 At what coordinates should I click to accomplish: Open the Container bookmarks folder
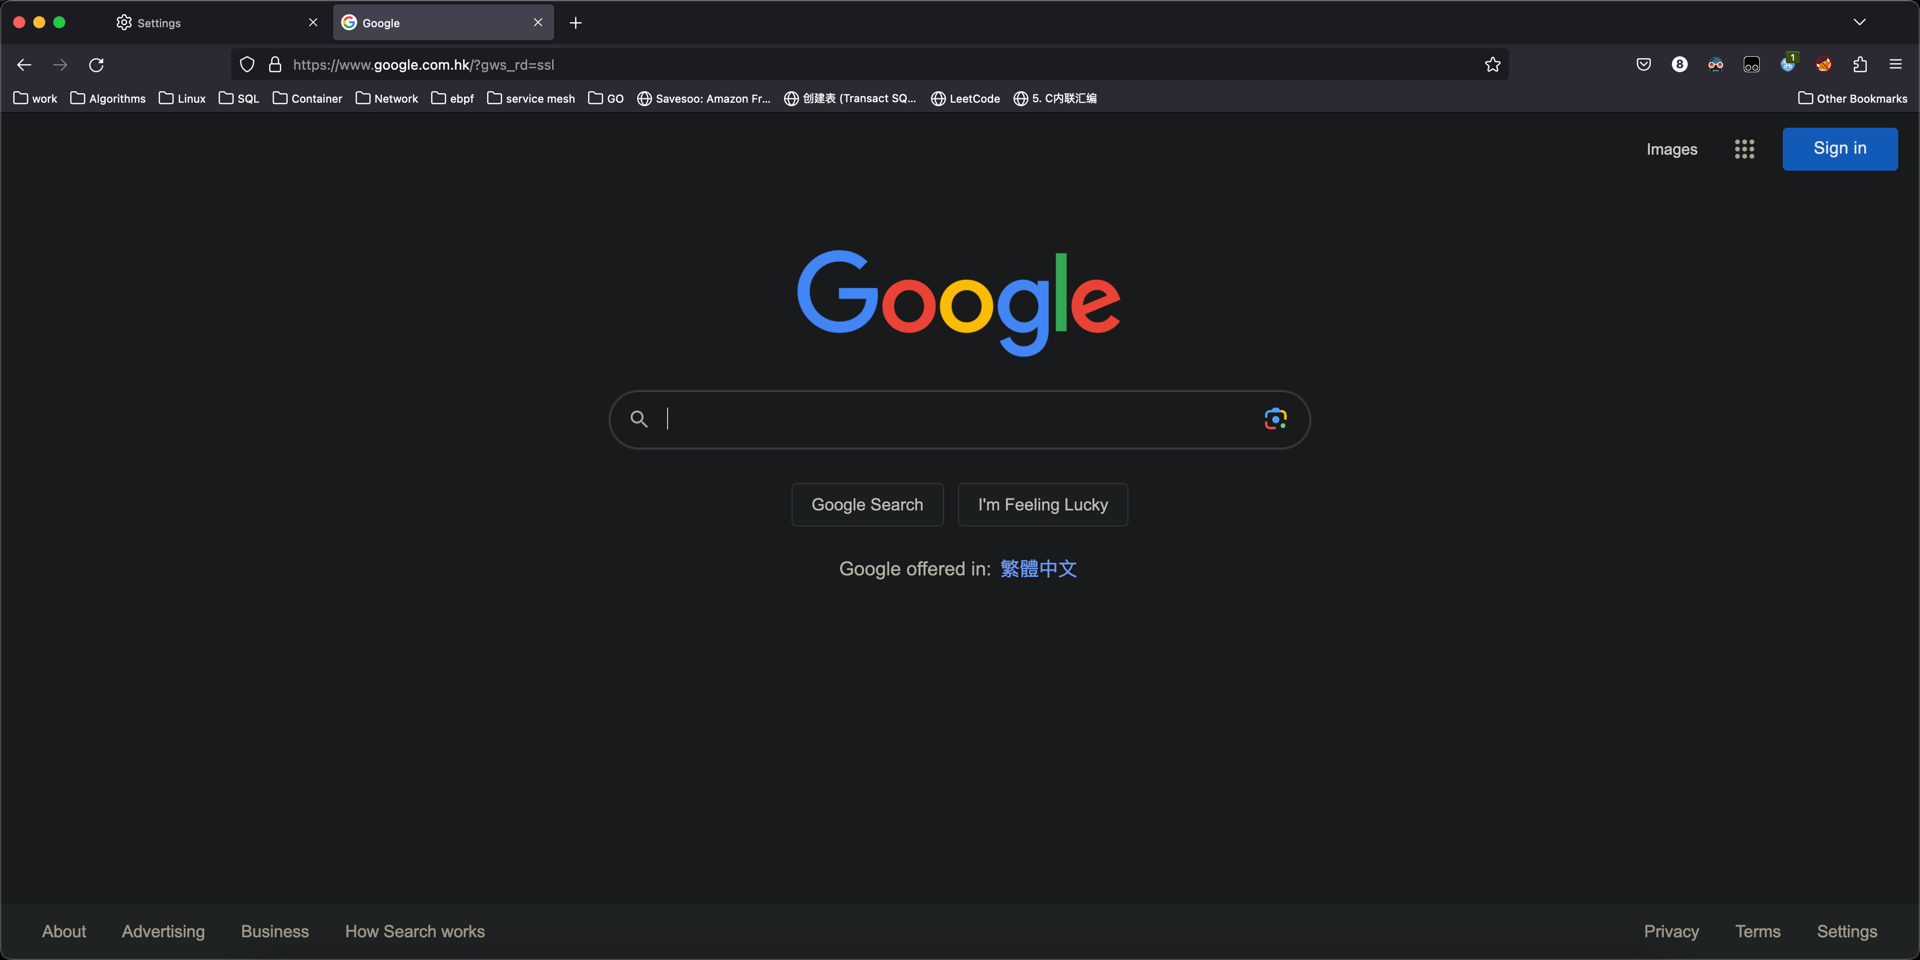tap(307, 98)
